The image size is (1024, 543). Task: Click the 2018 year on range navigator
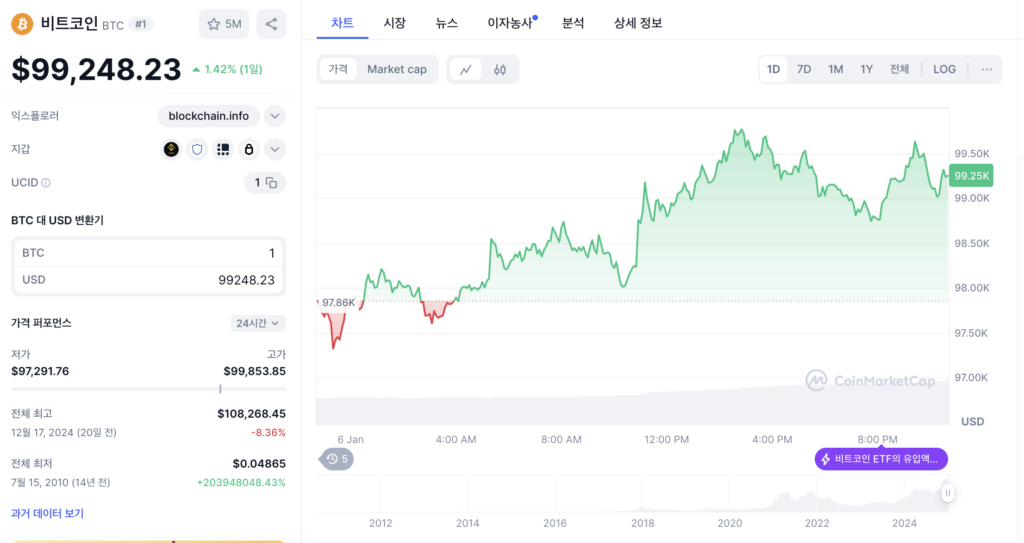pyautogui.click(x=643, y=523)
